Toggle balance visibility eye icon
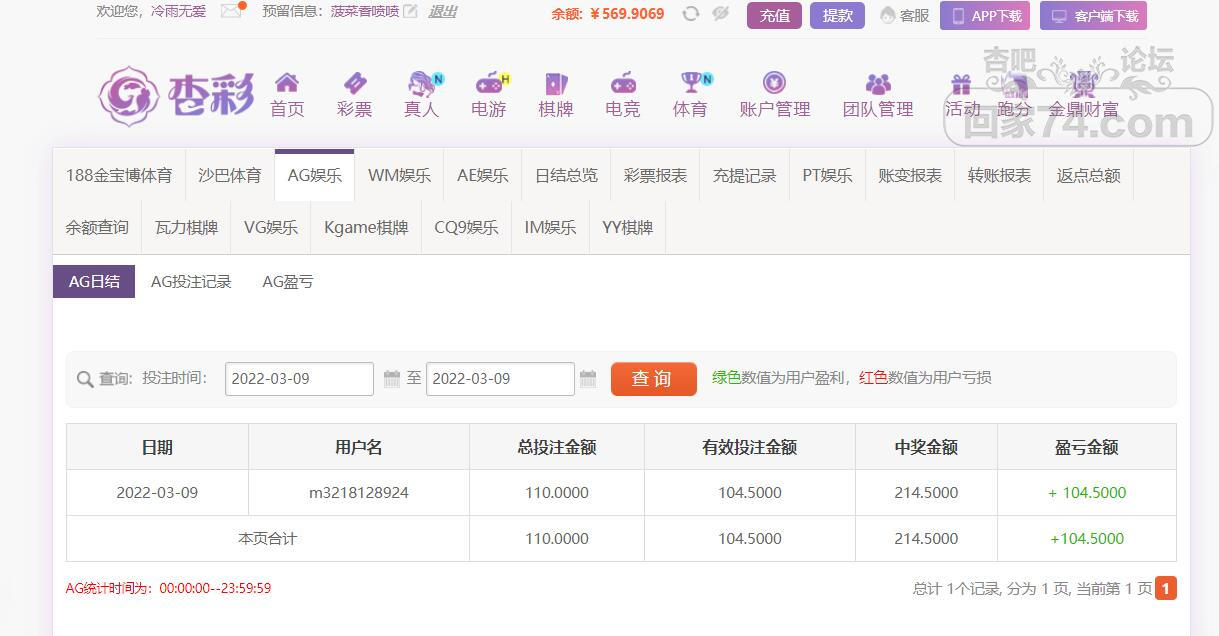Image resolution: width=1219 pixels, height=636 pixels. (x=720, y=14)
